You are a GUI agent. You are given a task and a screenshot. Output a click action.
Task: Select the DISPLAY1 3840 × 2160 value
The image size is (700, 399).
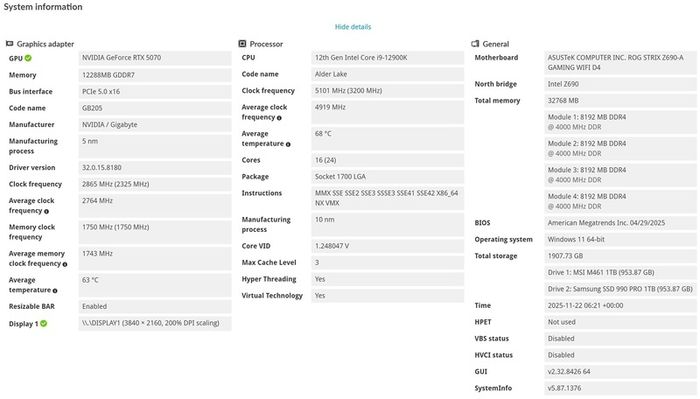(x=155, y=323)
